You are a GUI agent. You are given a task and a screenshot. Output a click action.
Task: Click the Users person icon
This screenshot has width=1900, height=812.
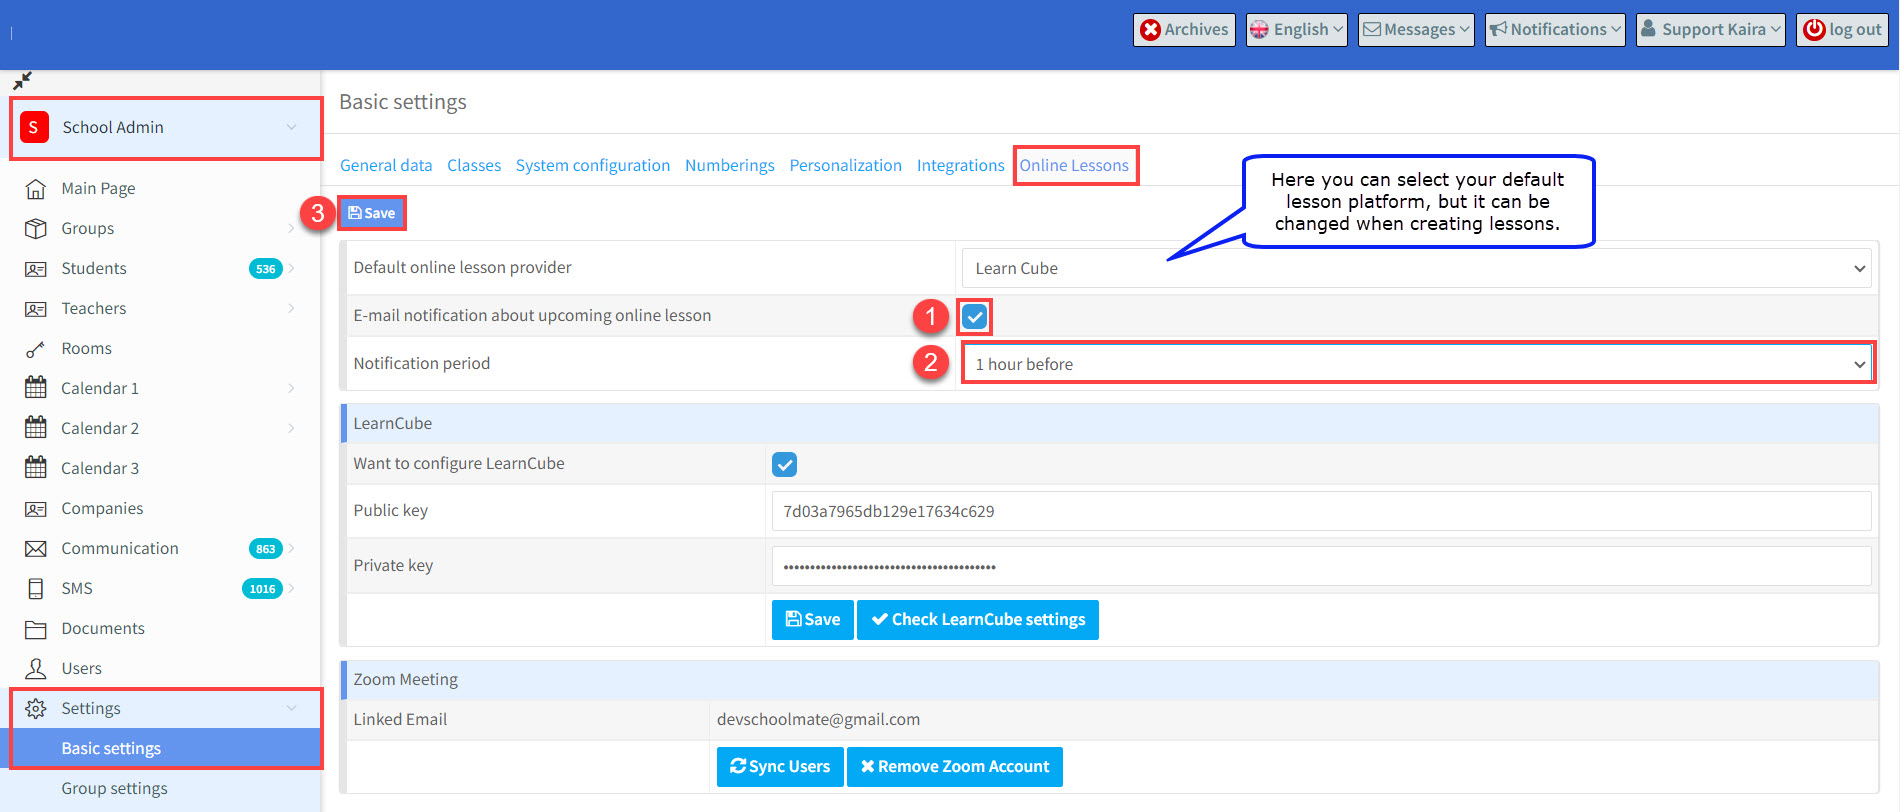click(x=35, y=668)
